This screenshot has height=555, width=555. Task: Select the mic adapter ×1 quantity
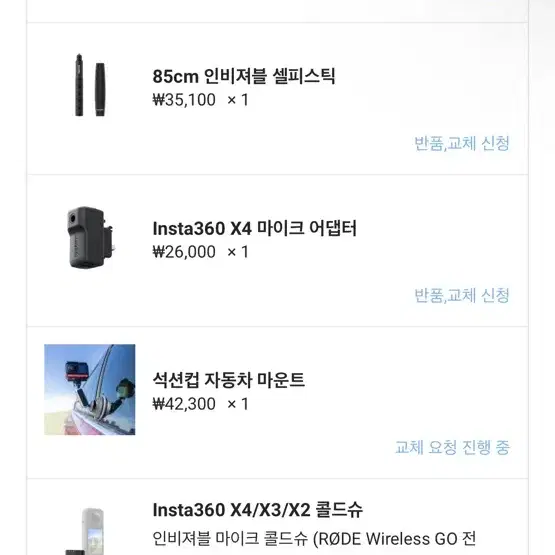pyautogui.click(x=238, y=252)
